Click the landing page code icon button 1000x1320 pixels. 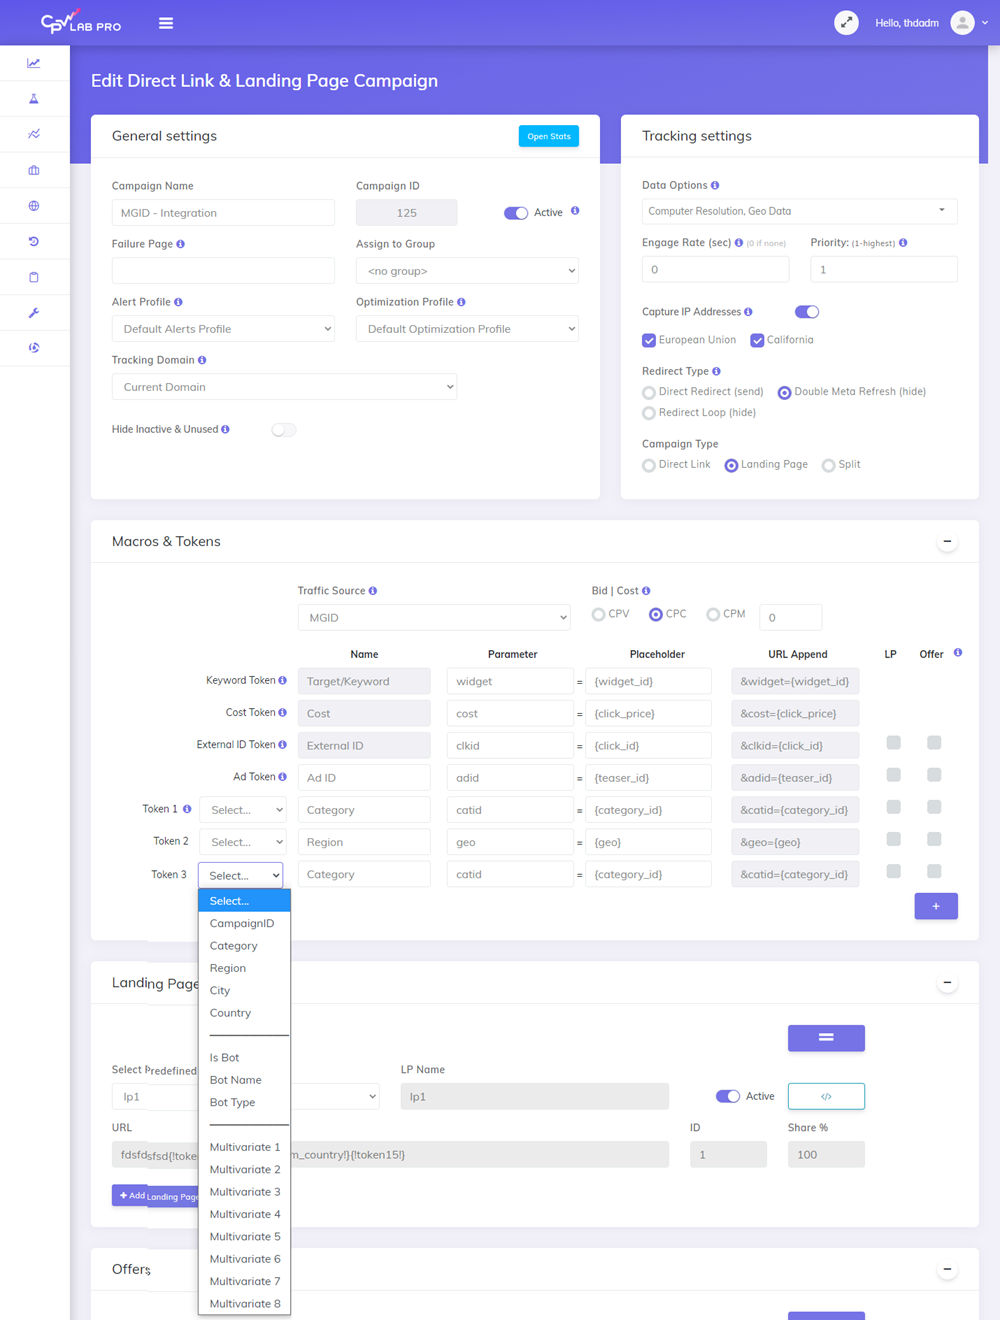point(826,1097)
